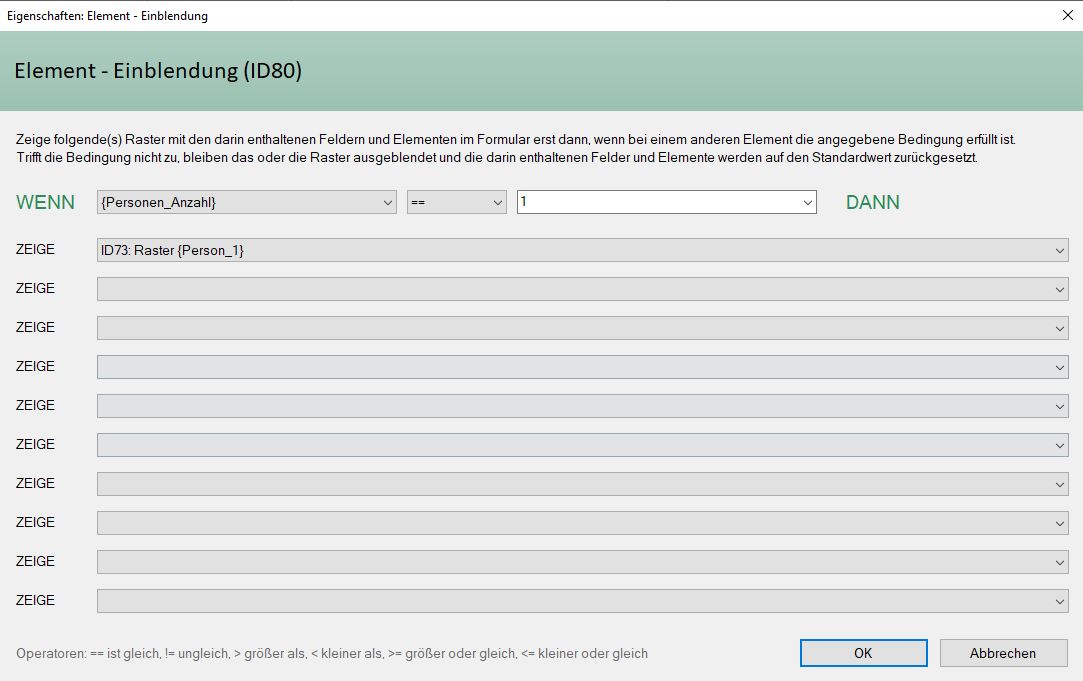Expand the condition value combo box arrow

[807, 203]
